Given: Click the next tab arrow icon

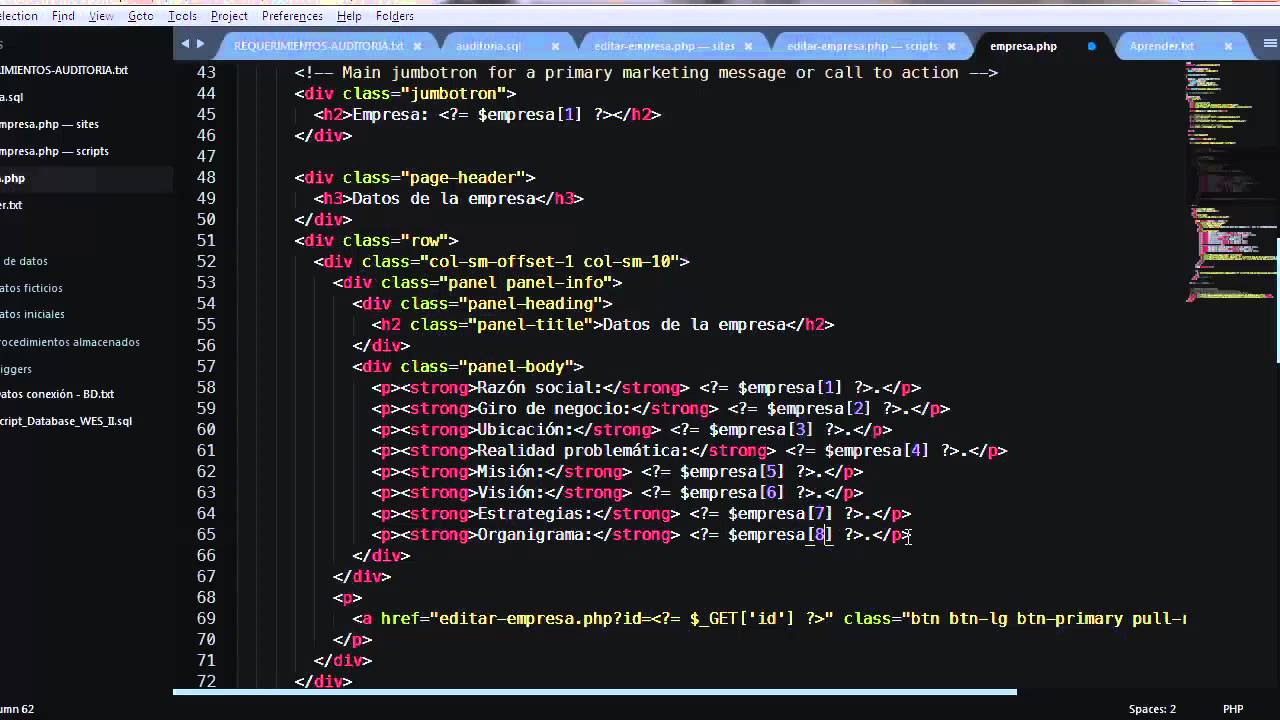Looking at the screenshot, I should pos(200,44).
